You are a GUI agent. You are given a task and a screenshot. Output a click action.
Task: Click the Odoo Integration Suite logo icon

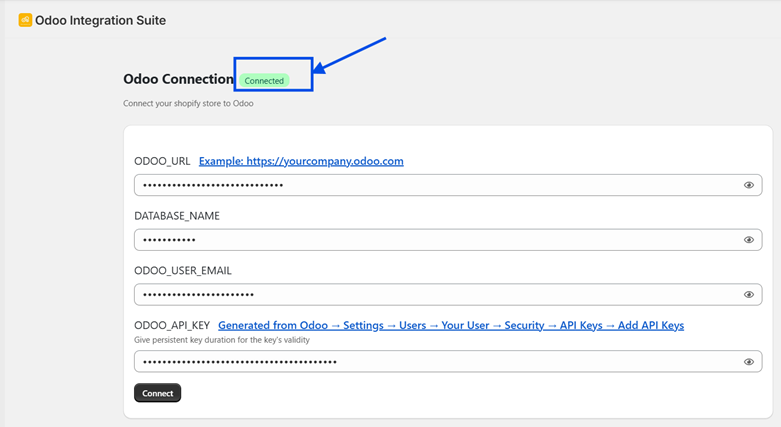[x=25, y=20]
